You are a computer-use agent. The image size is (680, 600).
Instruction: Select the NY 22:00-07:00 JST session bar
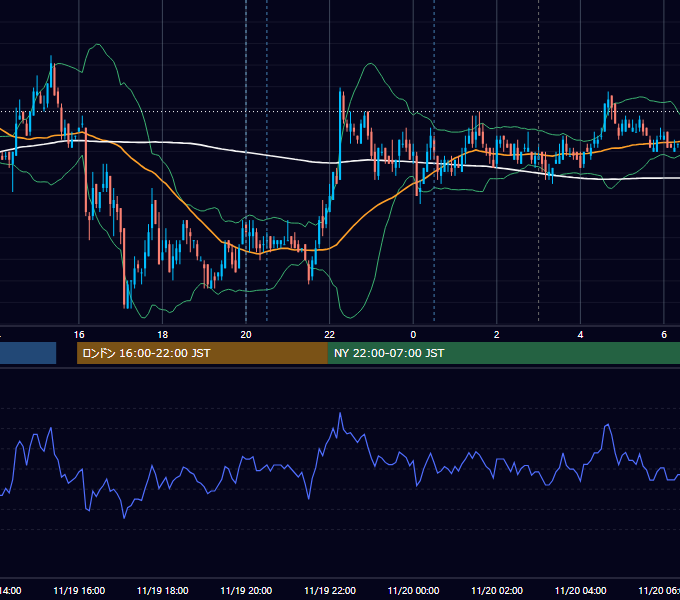click(x=504, y=353)
